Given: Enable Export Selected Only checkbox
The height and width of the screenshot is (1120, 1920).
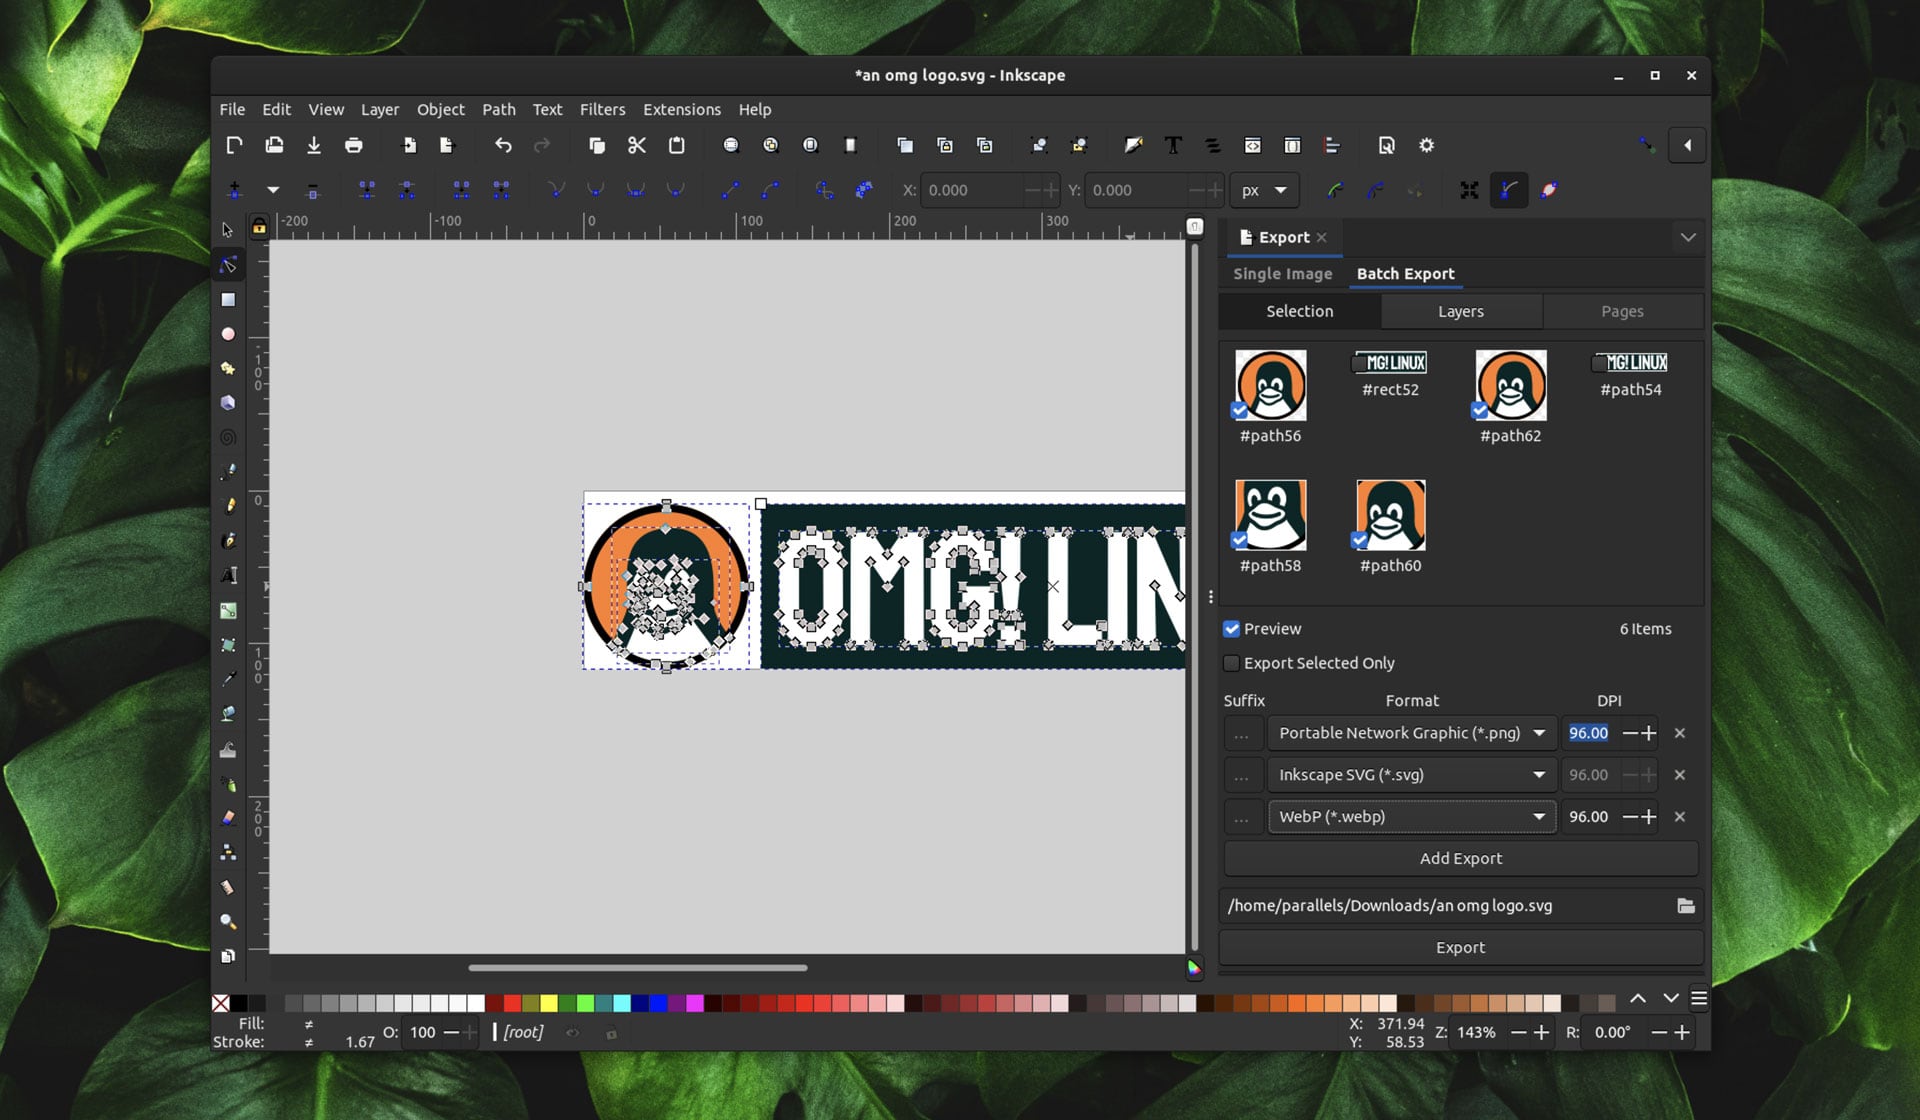Looking at the screenshot, I should coord(1232,663).
